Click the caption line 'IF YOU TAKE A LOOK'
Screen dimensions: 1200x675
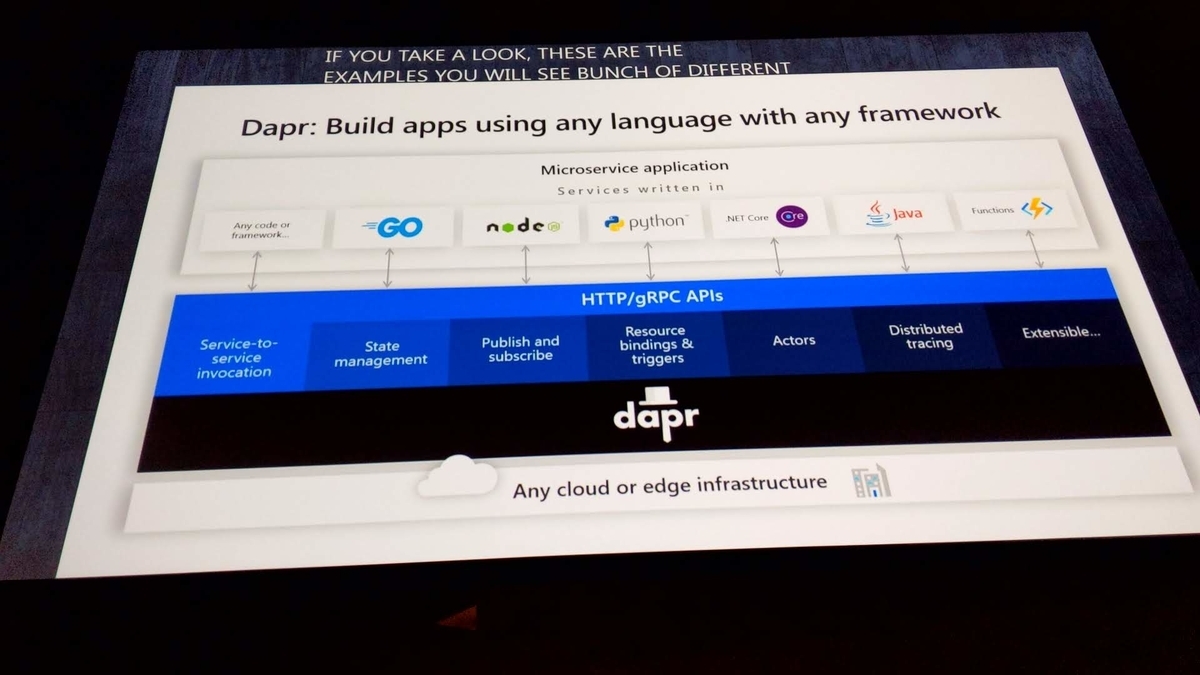tap(504, 52)
